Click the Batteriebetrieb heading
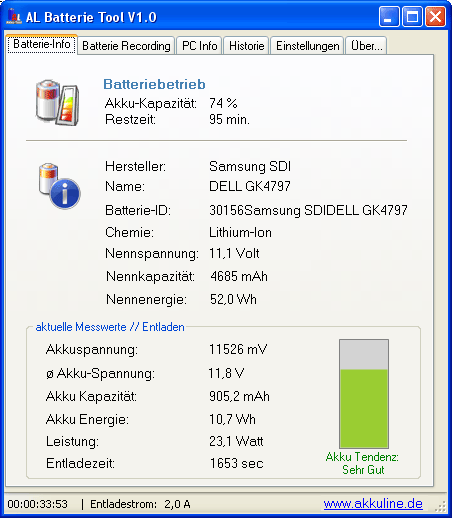 (x=154, y=84)
